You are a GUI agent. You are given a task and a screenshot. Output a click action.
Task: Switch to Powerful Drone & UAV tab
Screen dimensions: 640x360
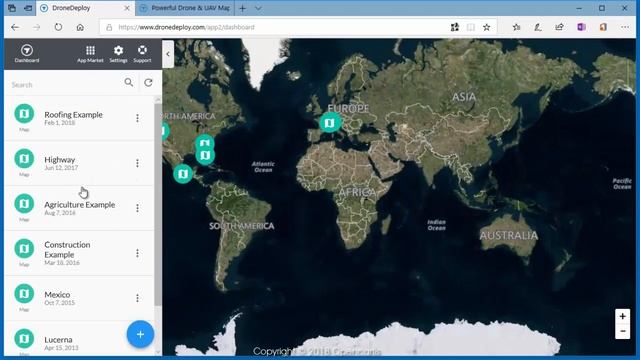coord(185,8)
